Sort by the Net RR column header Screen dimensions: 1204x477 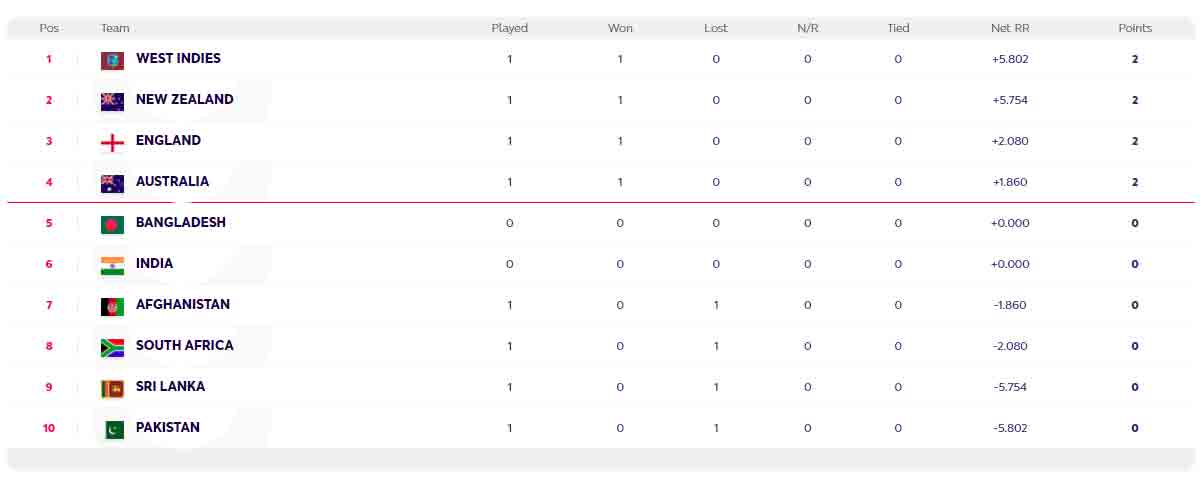[1009, 28]
